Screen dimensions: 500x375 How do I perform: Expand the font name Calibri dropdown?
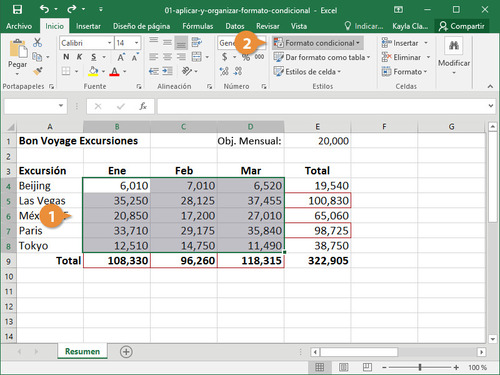click(109, 43)
